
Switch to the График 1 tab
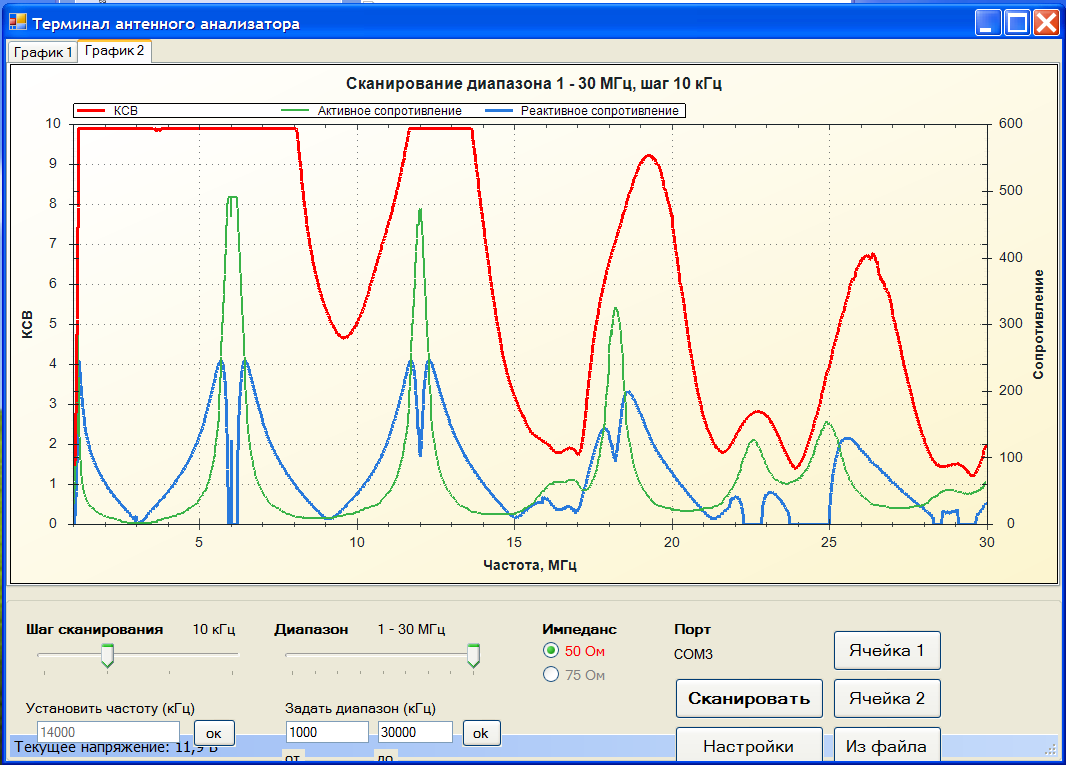(x=43, y=52)
